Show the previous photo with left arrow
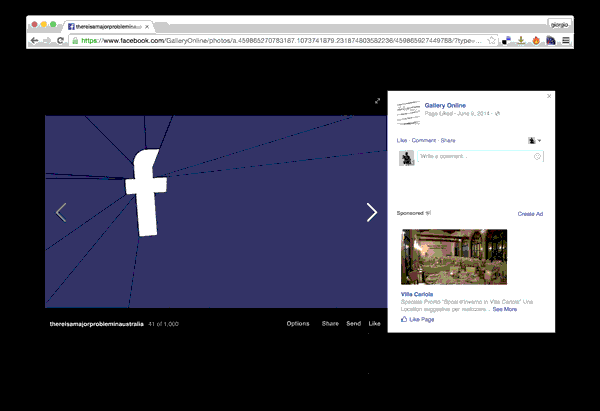This screenshot has width=600, height=411. 61,212
